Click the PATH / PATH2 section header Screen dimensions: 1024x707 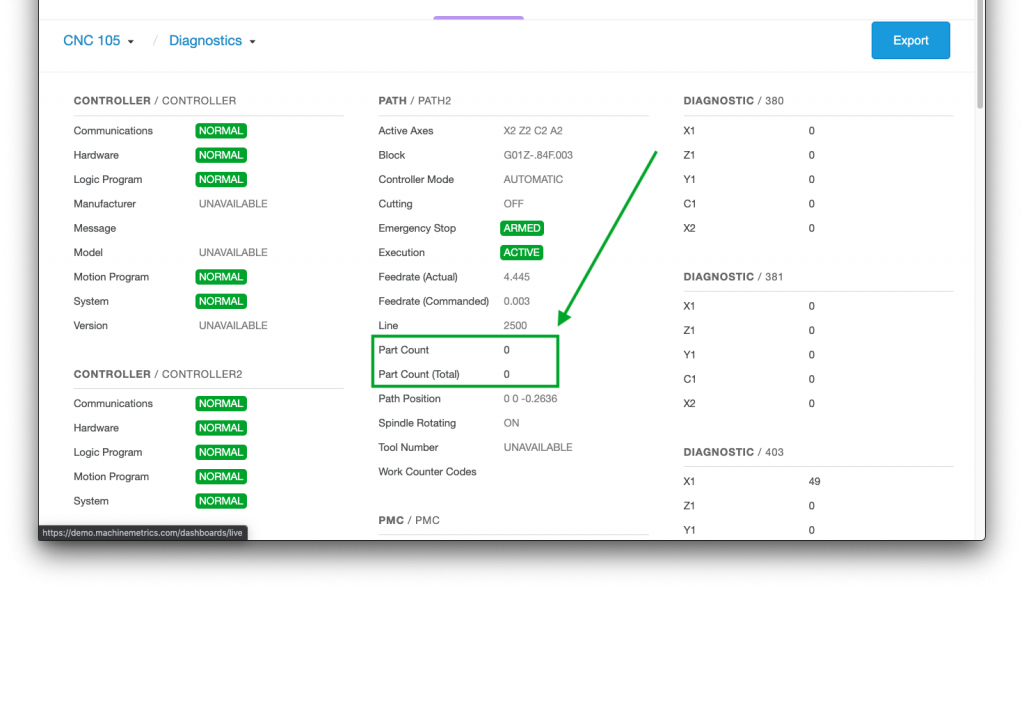tap(414, 101)
